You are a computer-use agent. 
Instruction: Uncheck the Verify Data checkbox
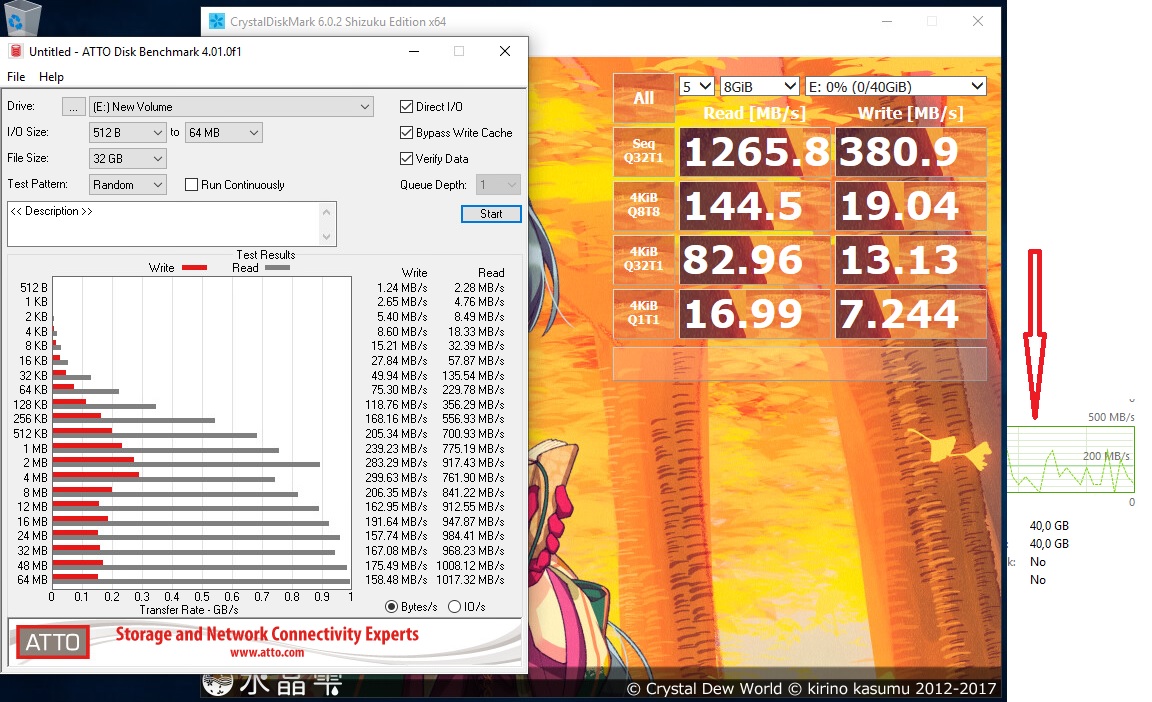tap(406, 159)
